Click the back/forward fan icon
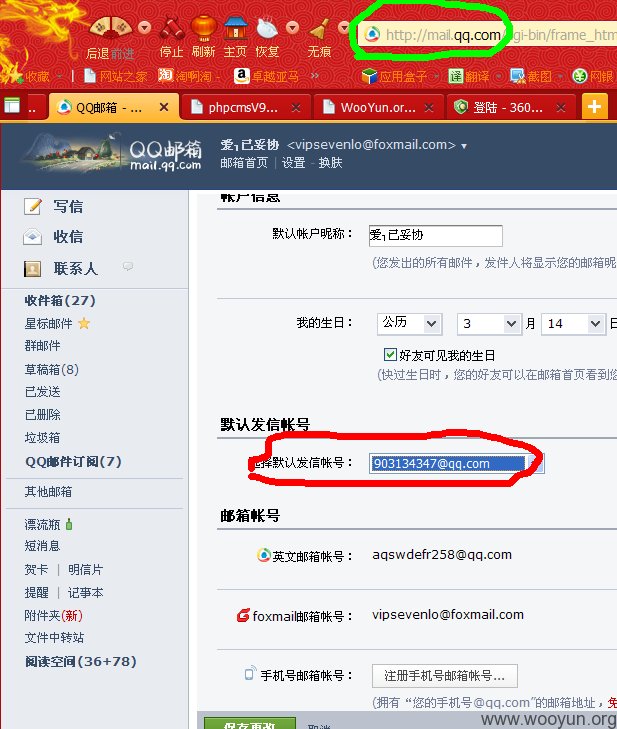 pyautogui.click(x=110, y=28)
